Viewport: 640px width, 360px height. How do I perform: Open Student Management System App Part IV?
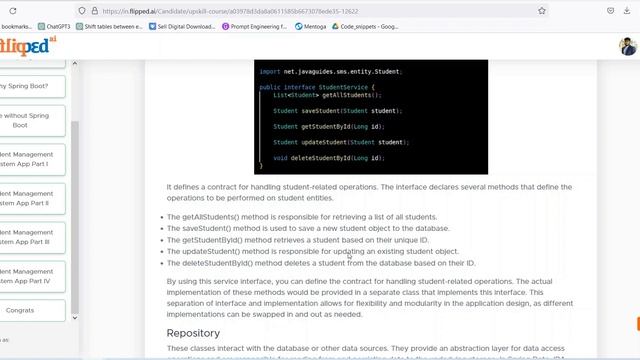tap(33, 276)
